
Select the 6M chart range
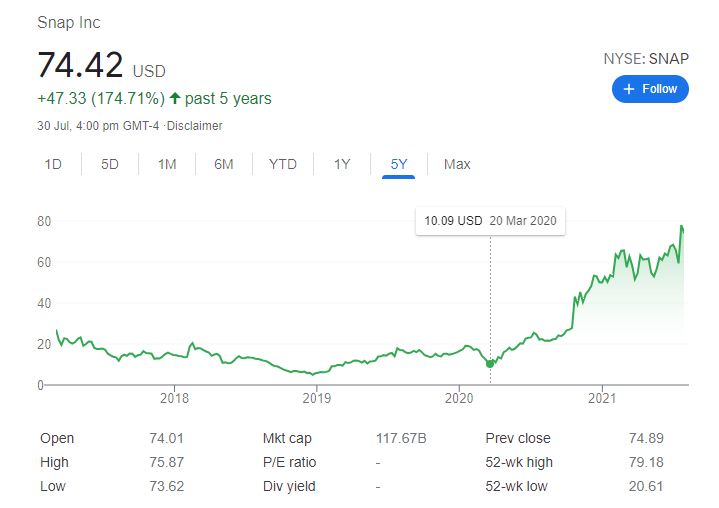click(x=224, y=164)
